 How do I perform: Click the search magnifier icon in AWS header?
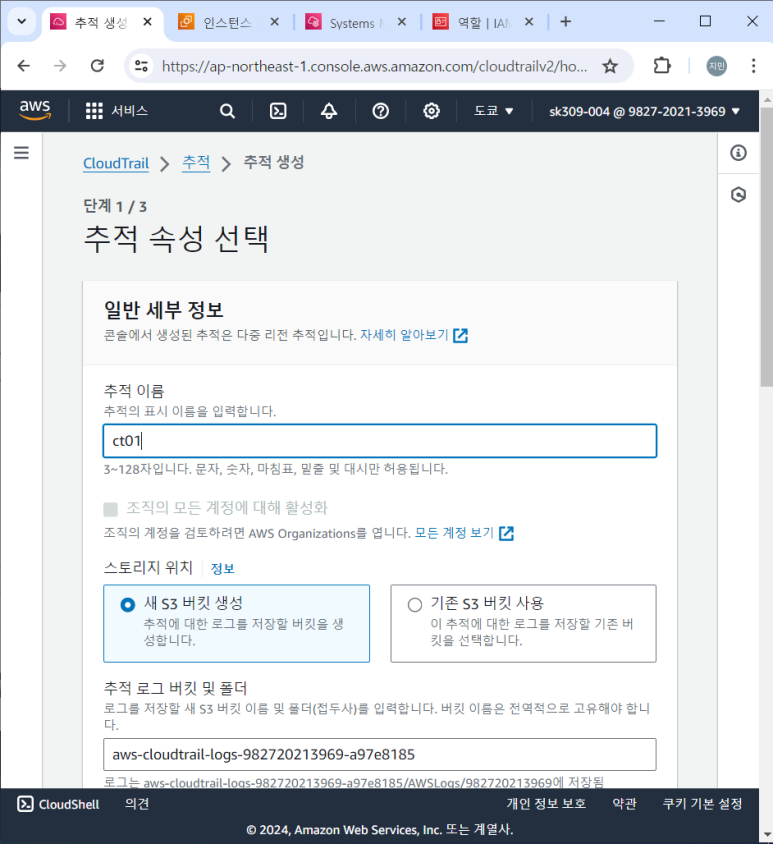coord(227,111)
